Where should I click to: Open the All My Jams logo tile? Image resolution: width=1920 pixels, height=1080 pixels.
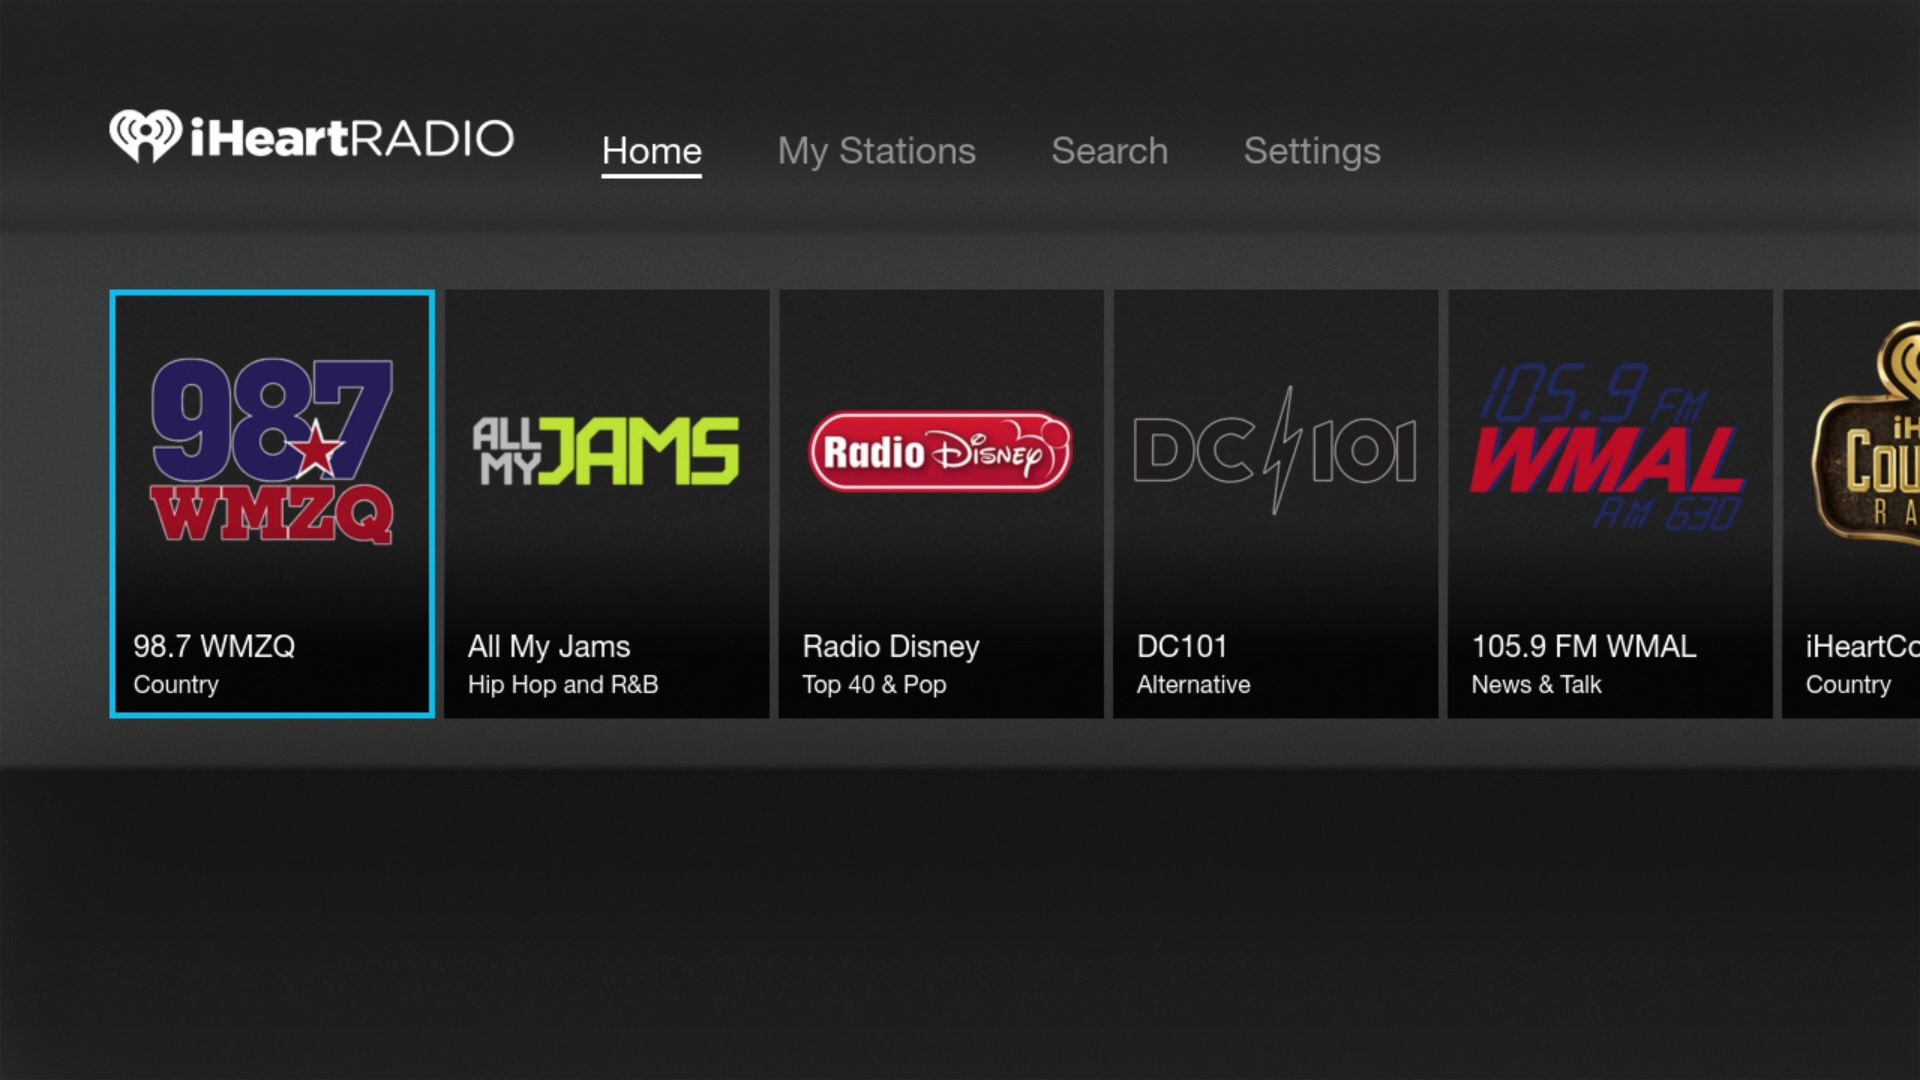(606, 451)
